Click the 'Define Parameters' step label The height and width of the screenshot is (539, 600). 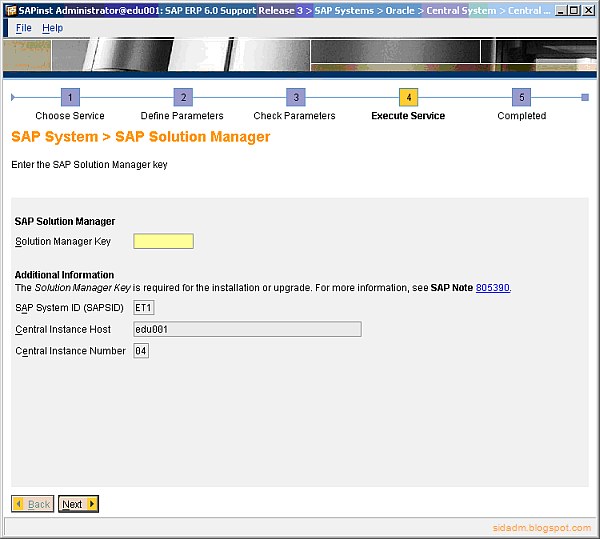[x=182, y=116]
